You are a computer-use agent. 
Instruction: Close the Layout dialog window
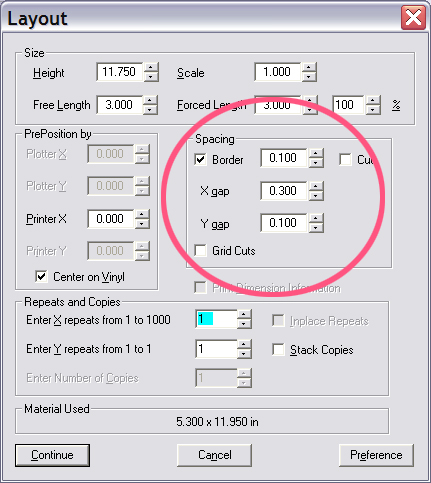tap(413, 17)
